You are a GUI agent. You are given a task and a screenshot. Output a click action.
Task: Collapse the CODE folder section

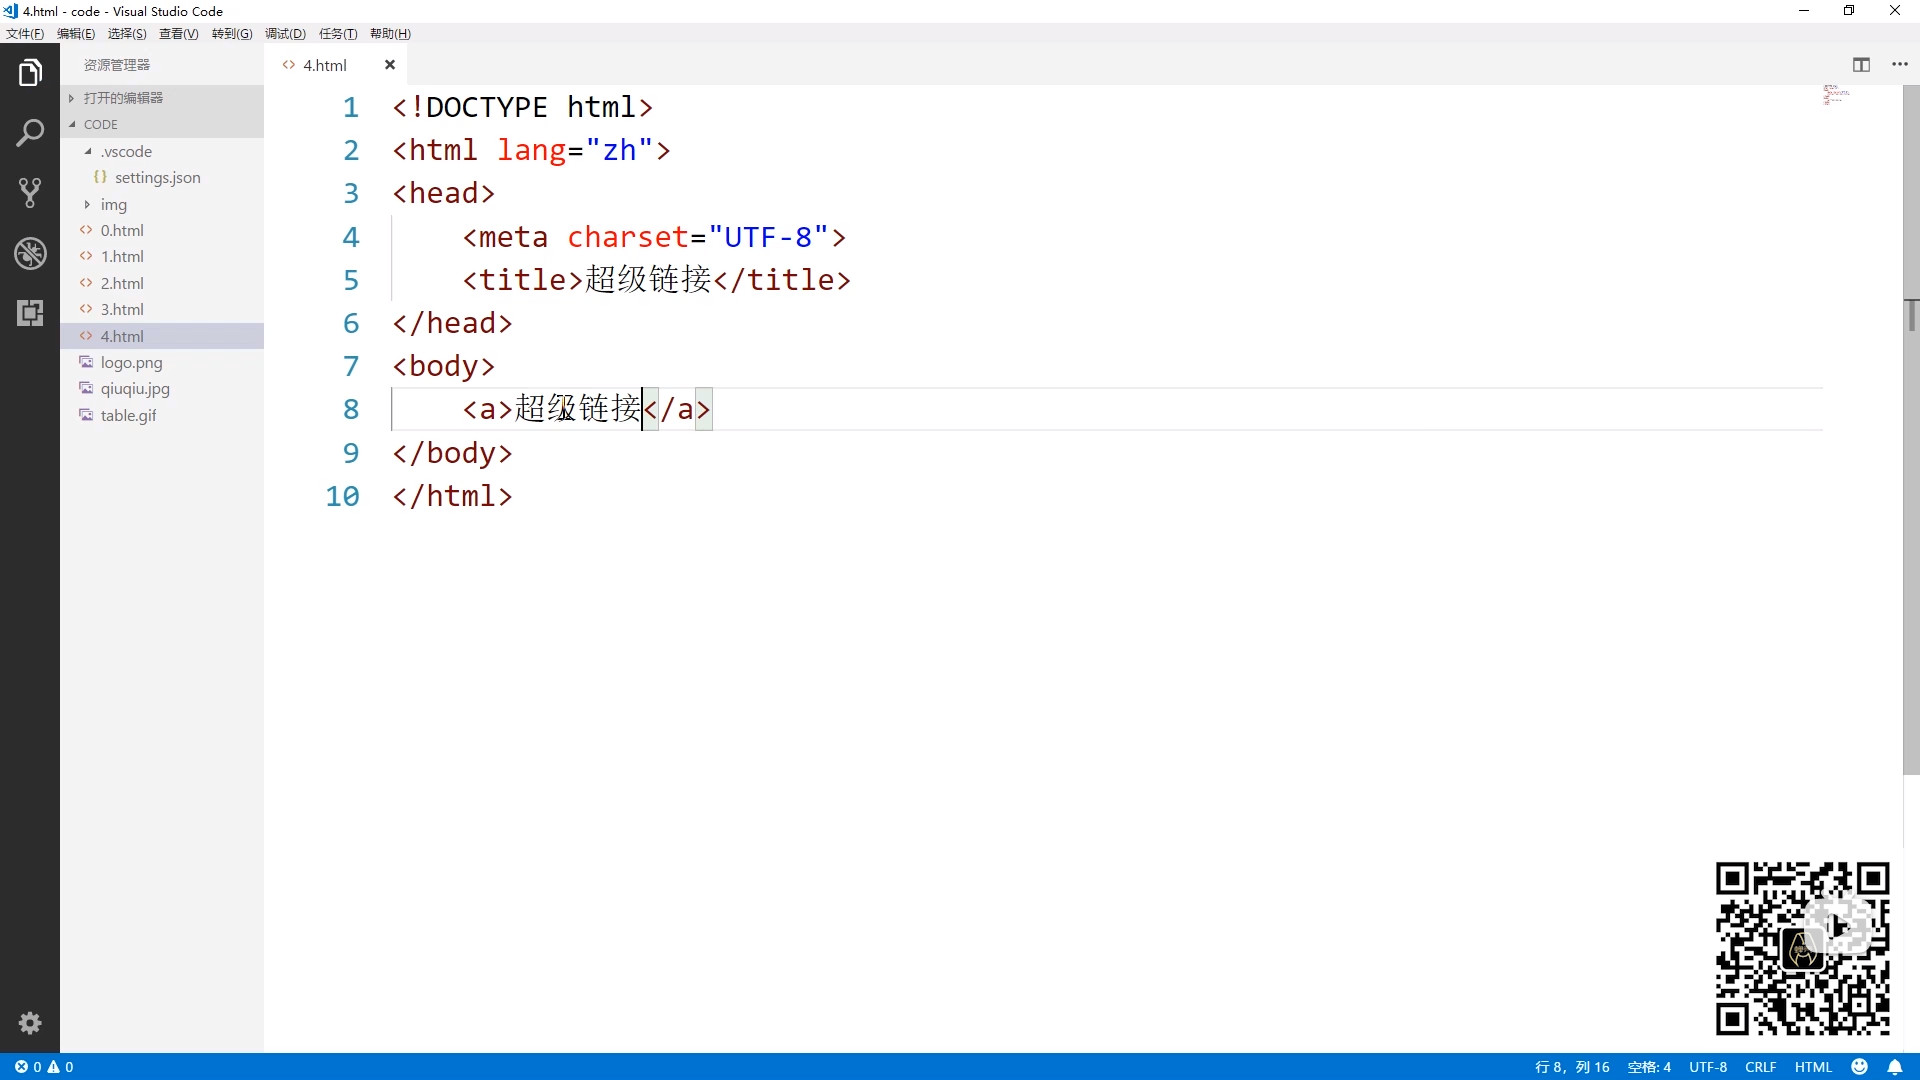pos(100,124)
